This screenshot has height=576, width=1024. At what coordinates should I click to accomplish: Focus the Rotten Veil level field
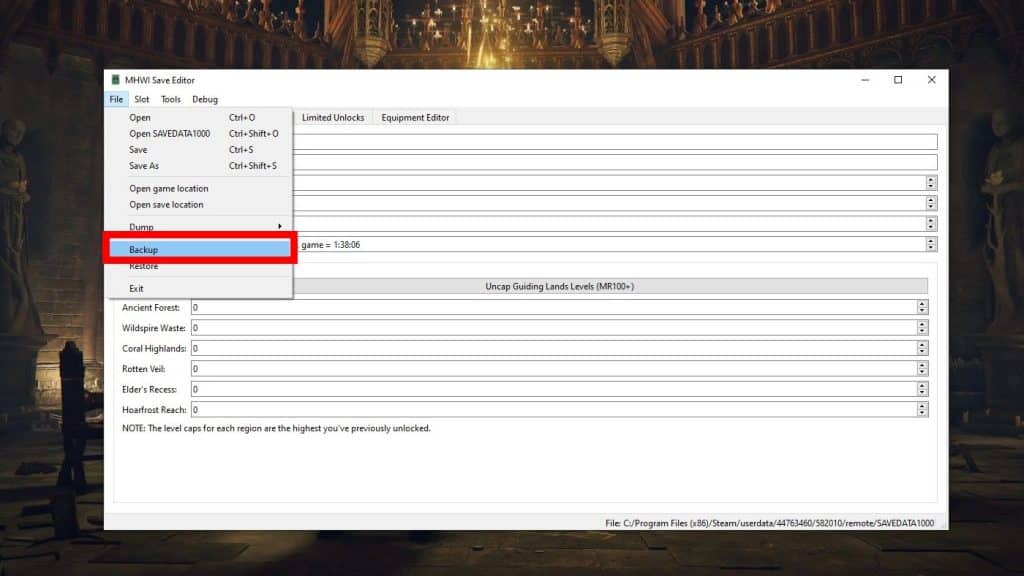click(x=554, y=368)
